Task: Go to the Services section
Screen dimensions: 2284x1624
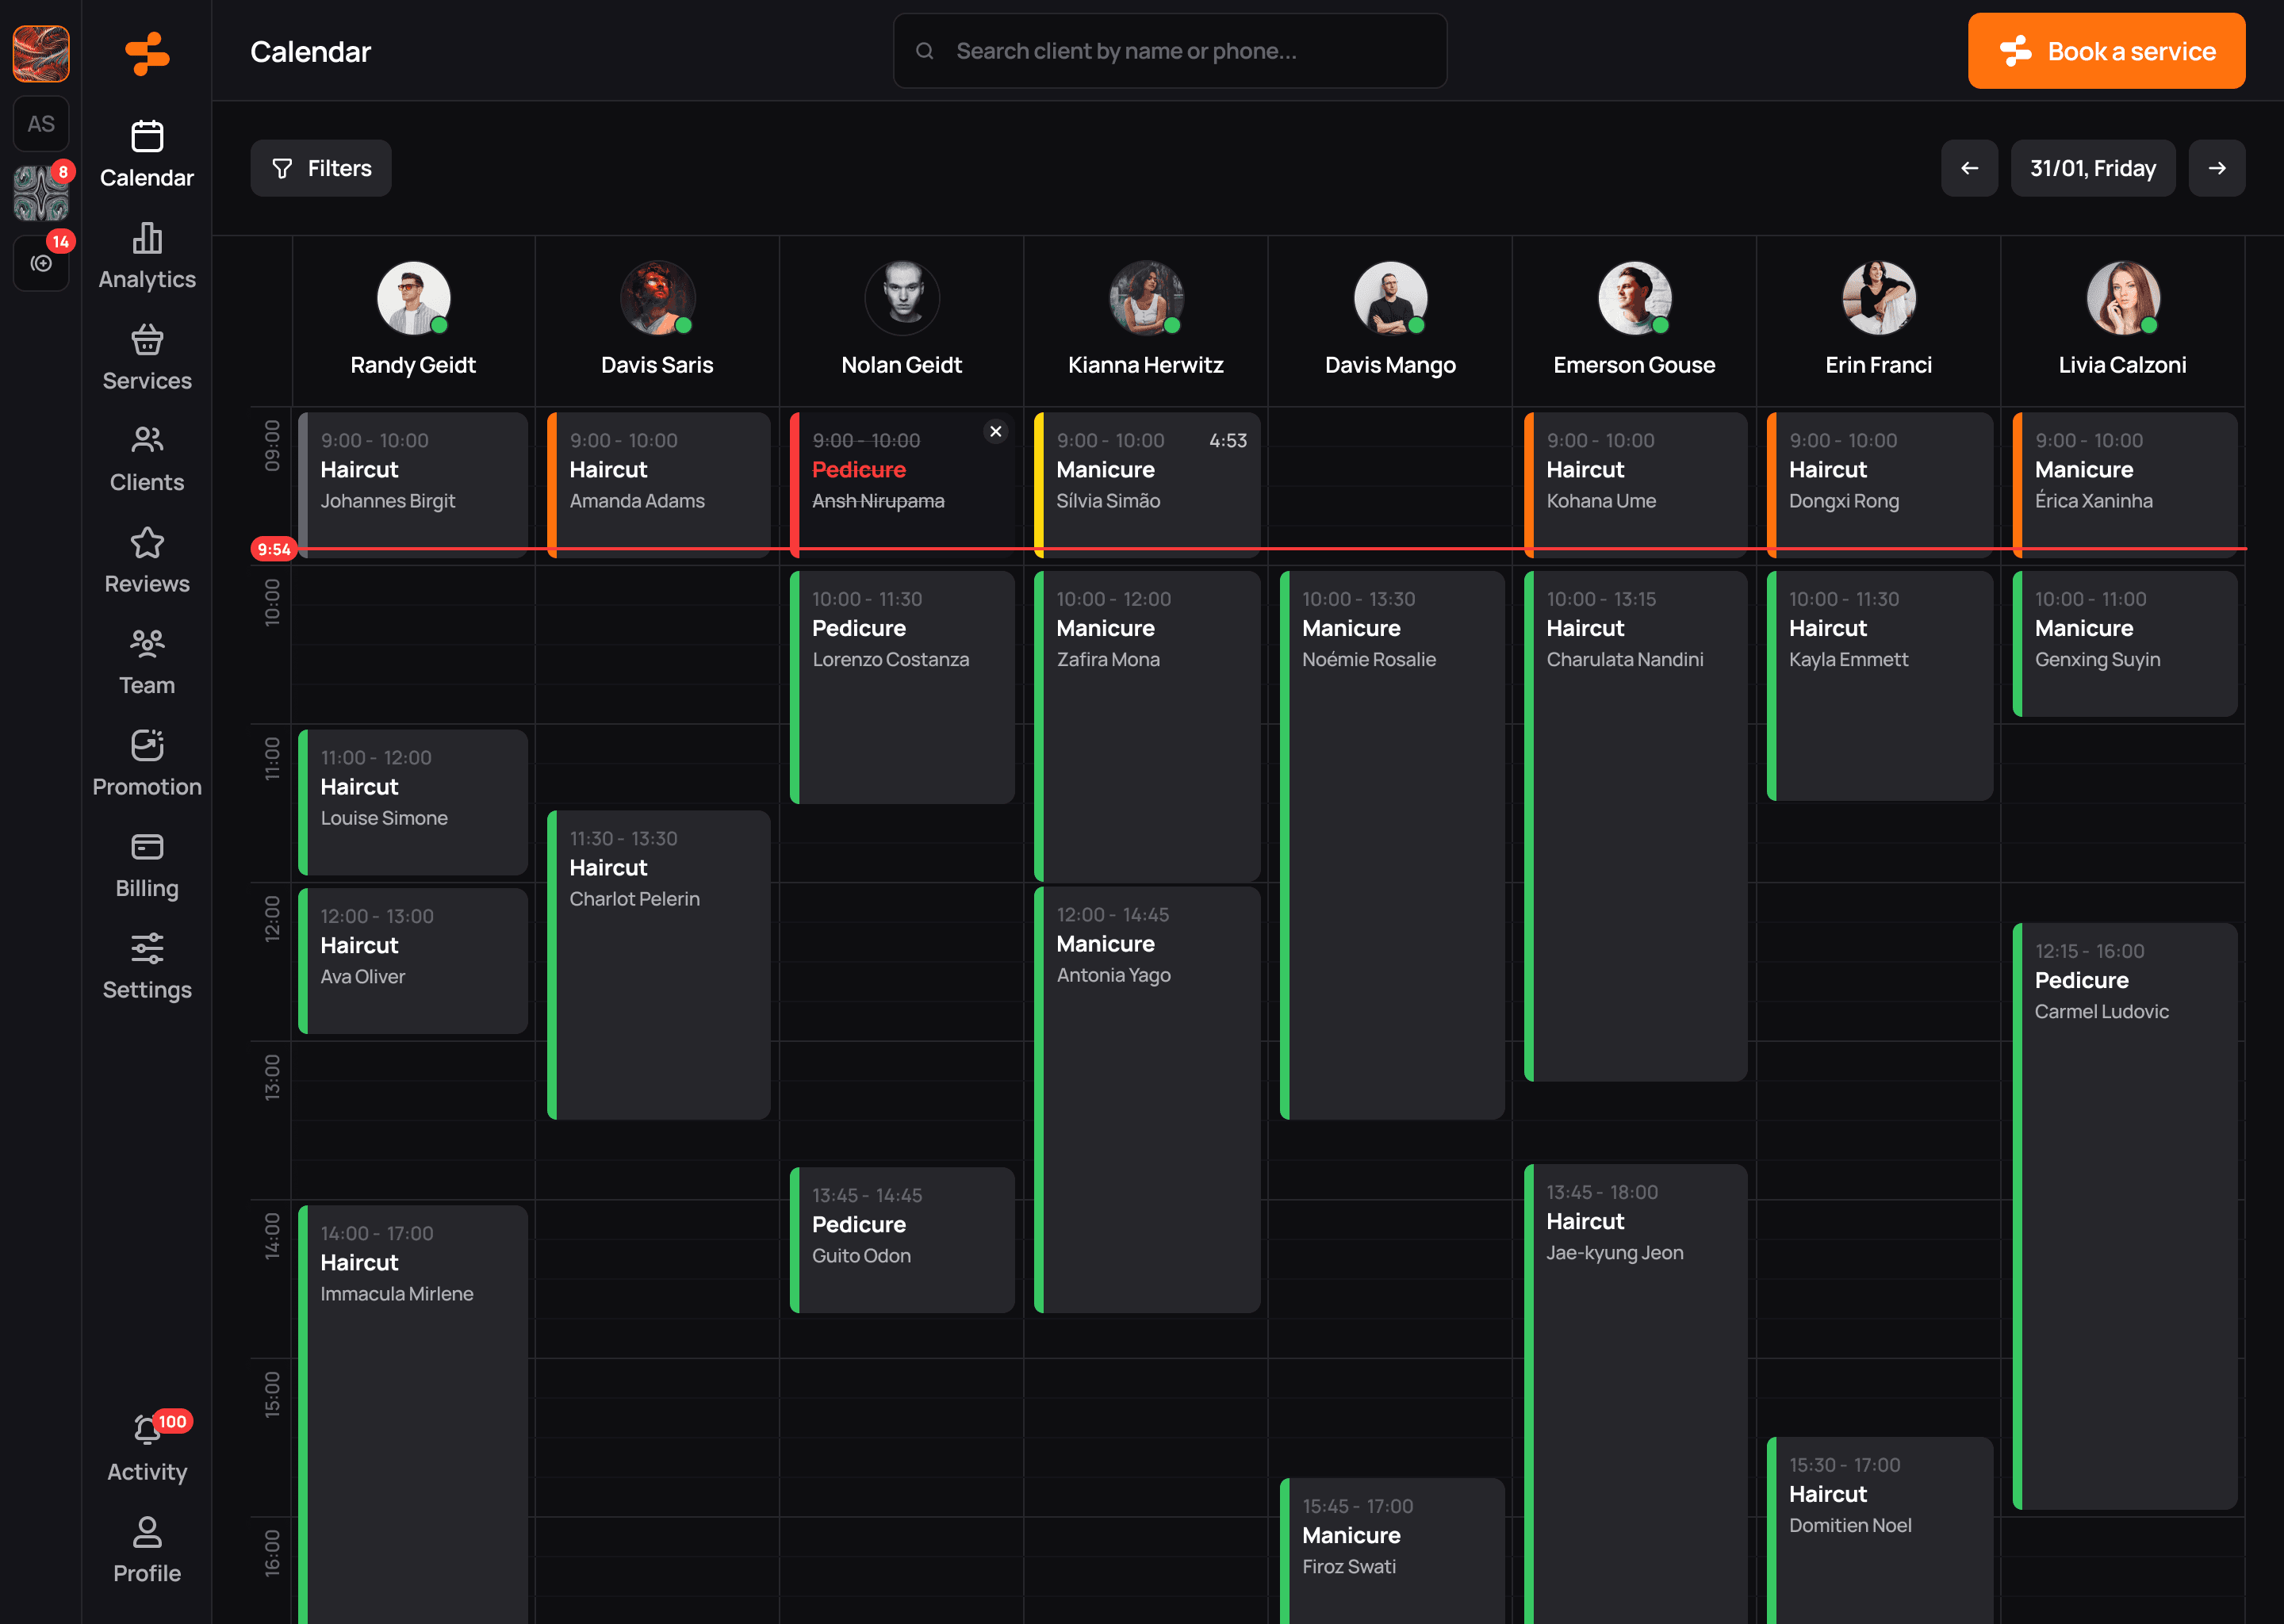Action: click(147, 357)
